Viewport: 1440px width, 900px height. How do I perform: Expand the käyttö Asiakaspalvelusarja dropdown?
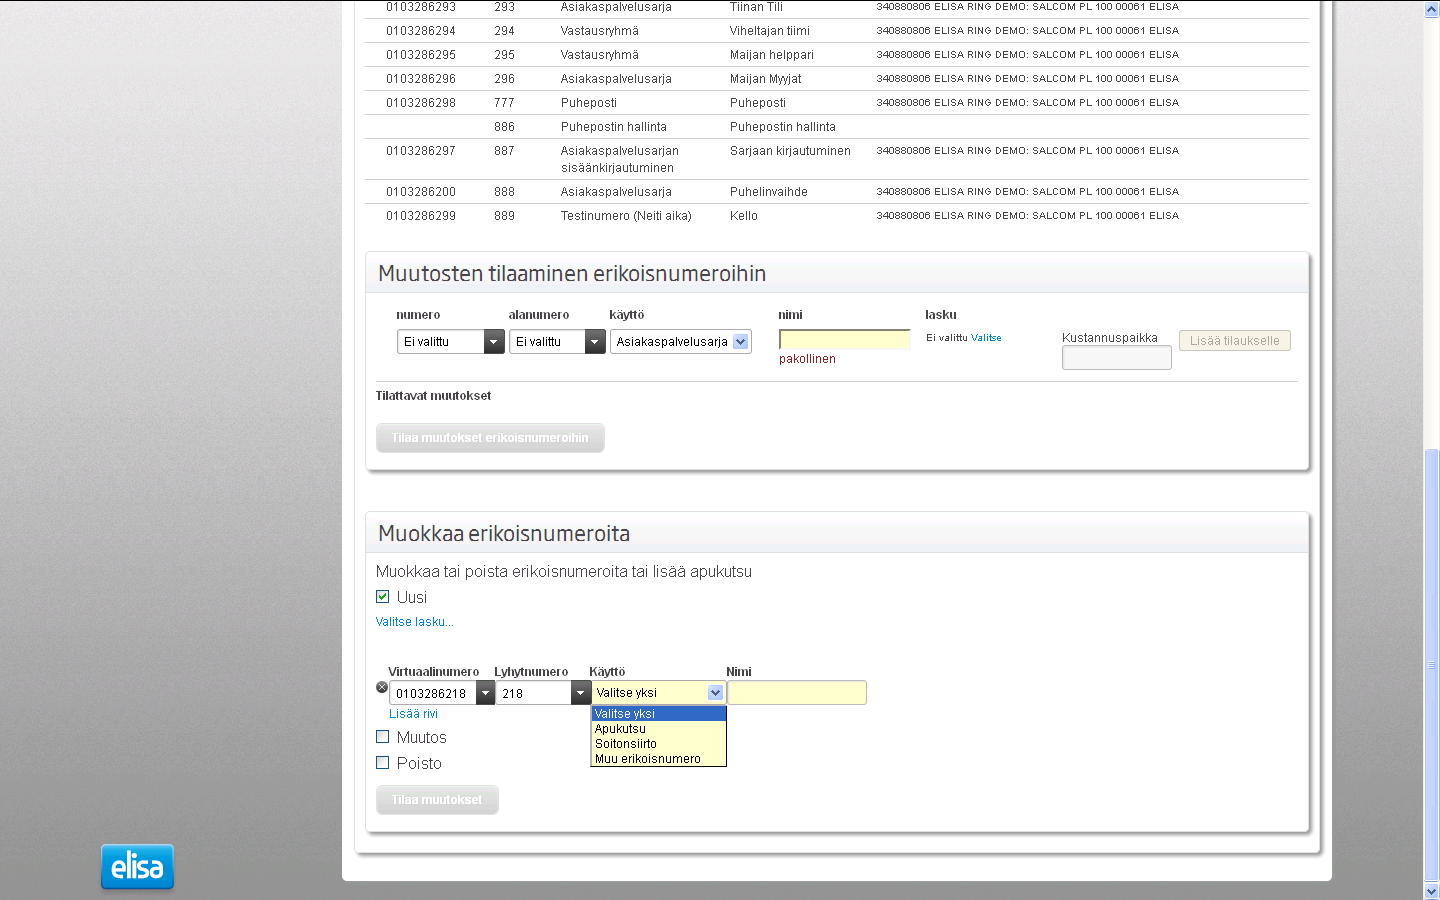point(680,342)
